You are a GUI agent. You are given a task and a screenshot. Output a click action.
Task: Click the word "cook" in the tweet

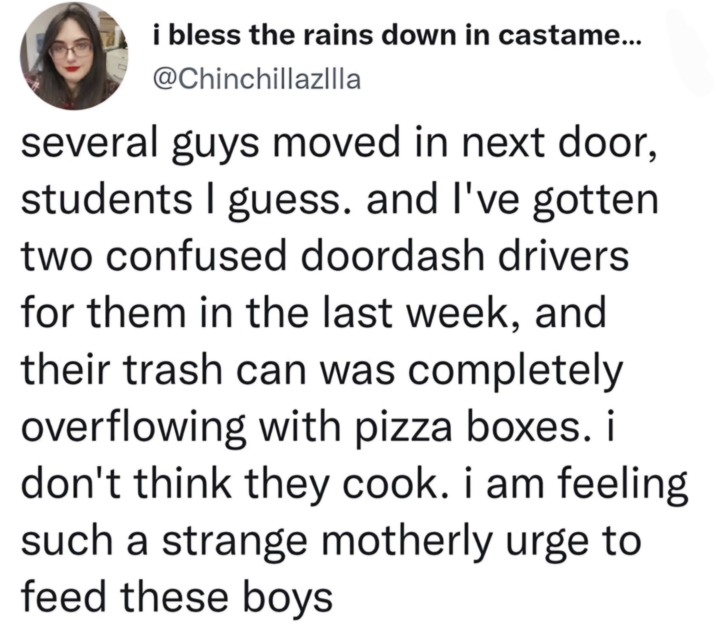tap(396, 486)
